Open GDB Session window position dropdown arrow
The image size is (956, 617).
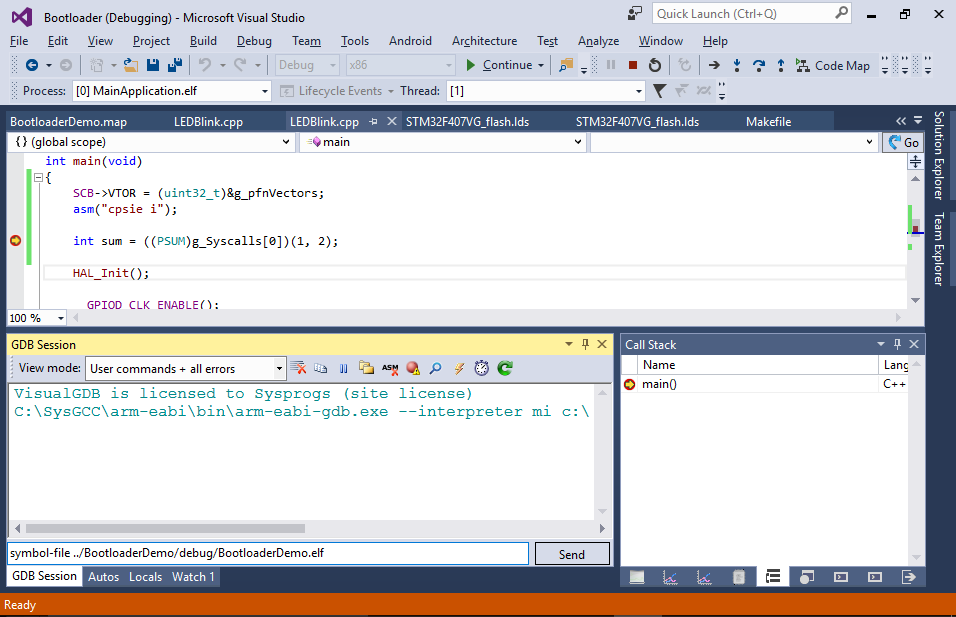click(x=569, y=344)
